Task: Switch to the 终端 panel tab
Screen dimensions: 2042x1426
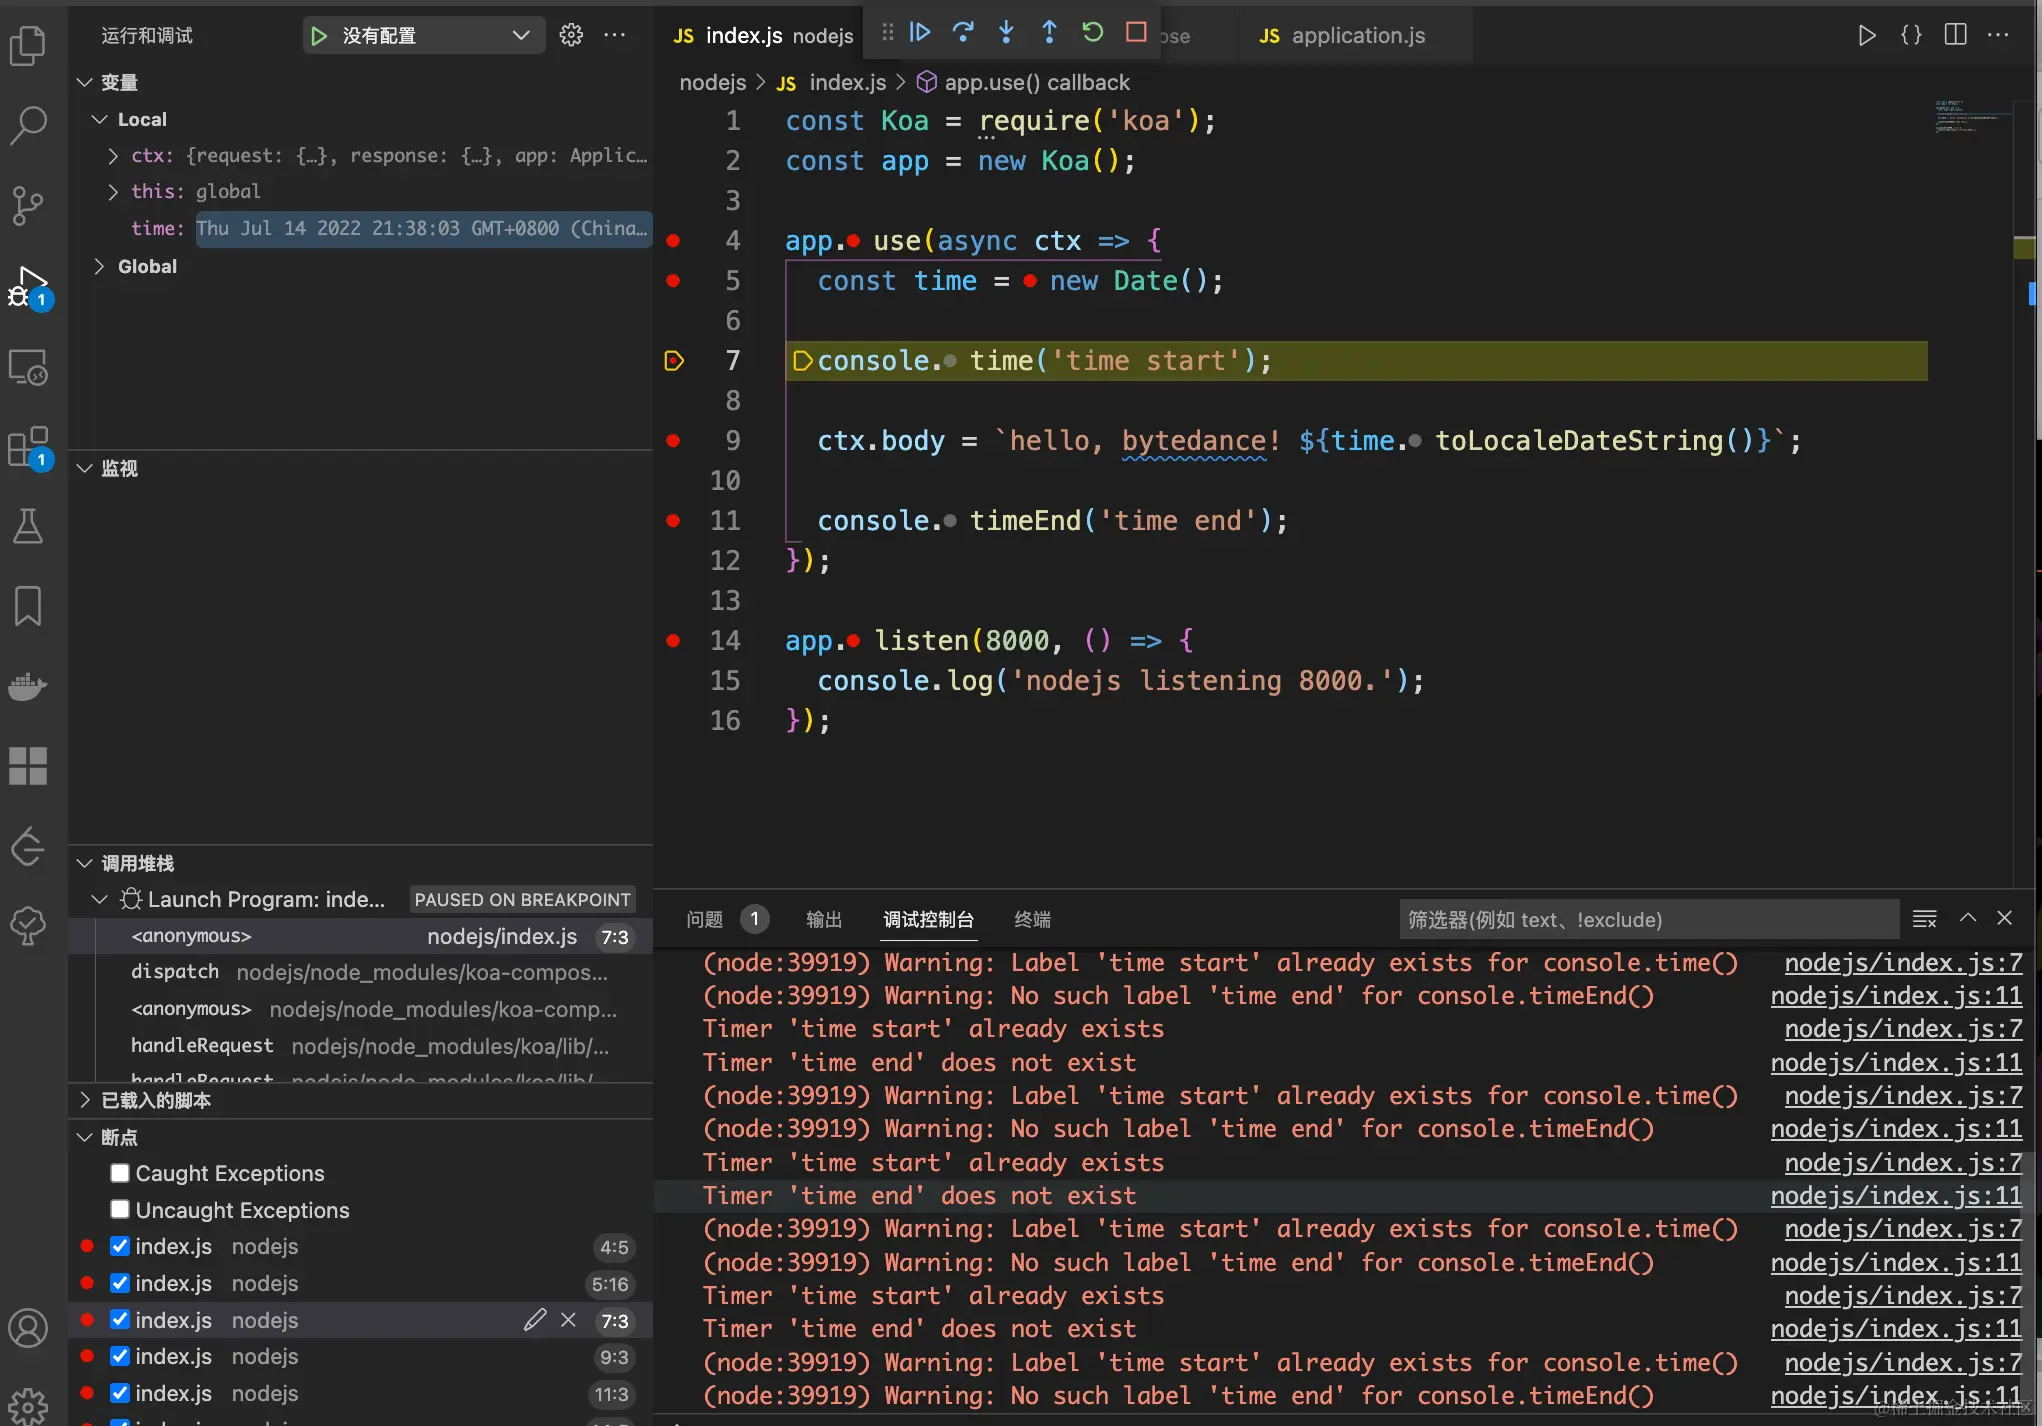Action: coord(1032,919)
